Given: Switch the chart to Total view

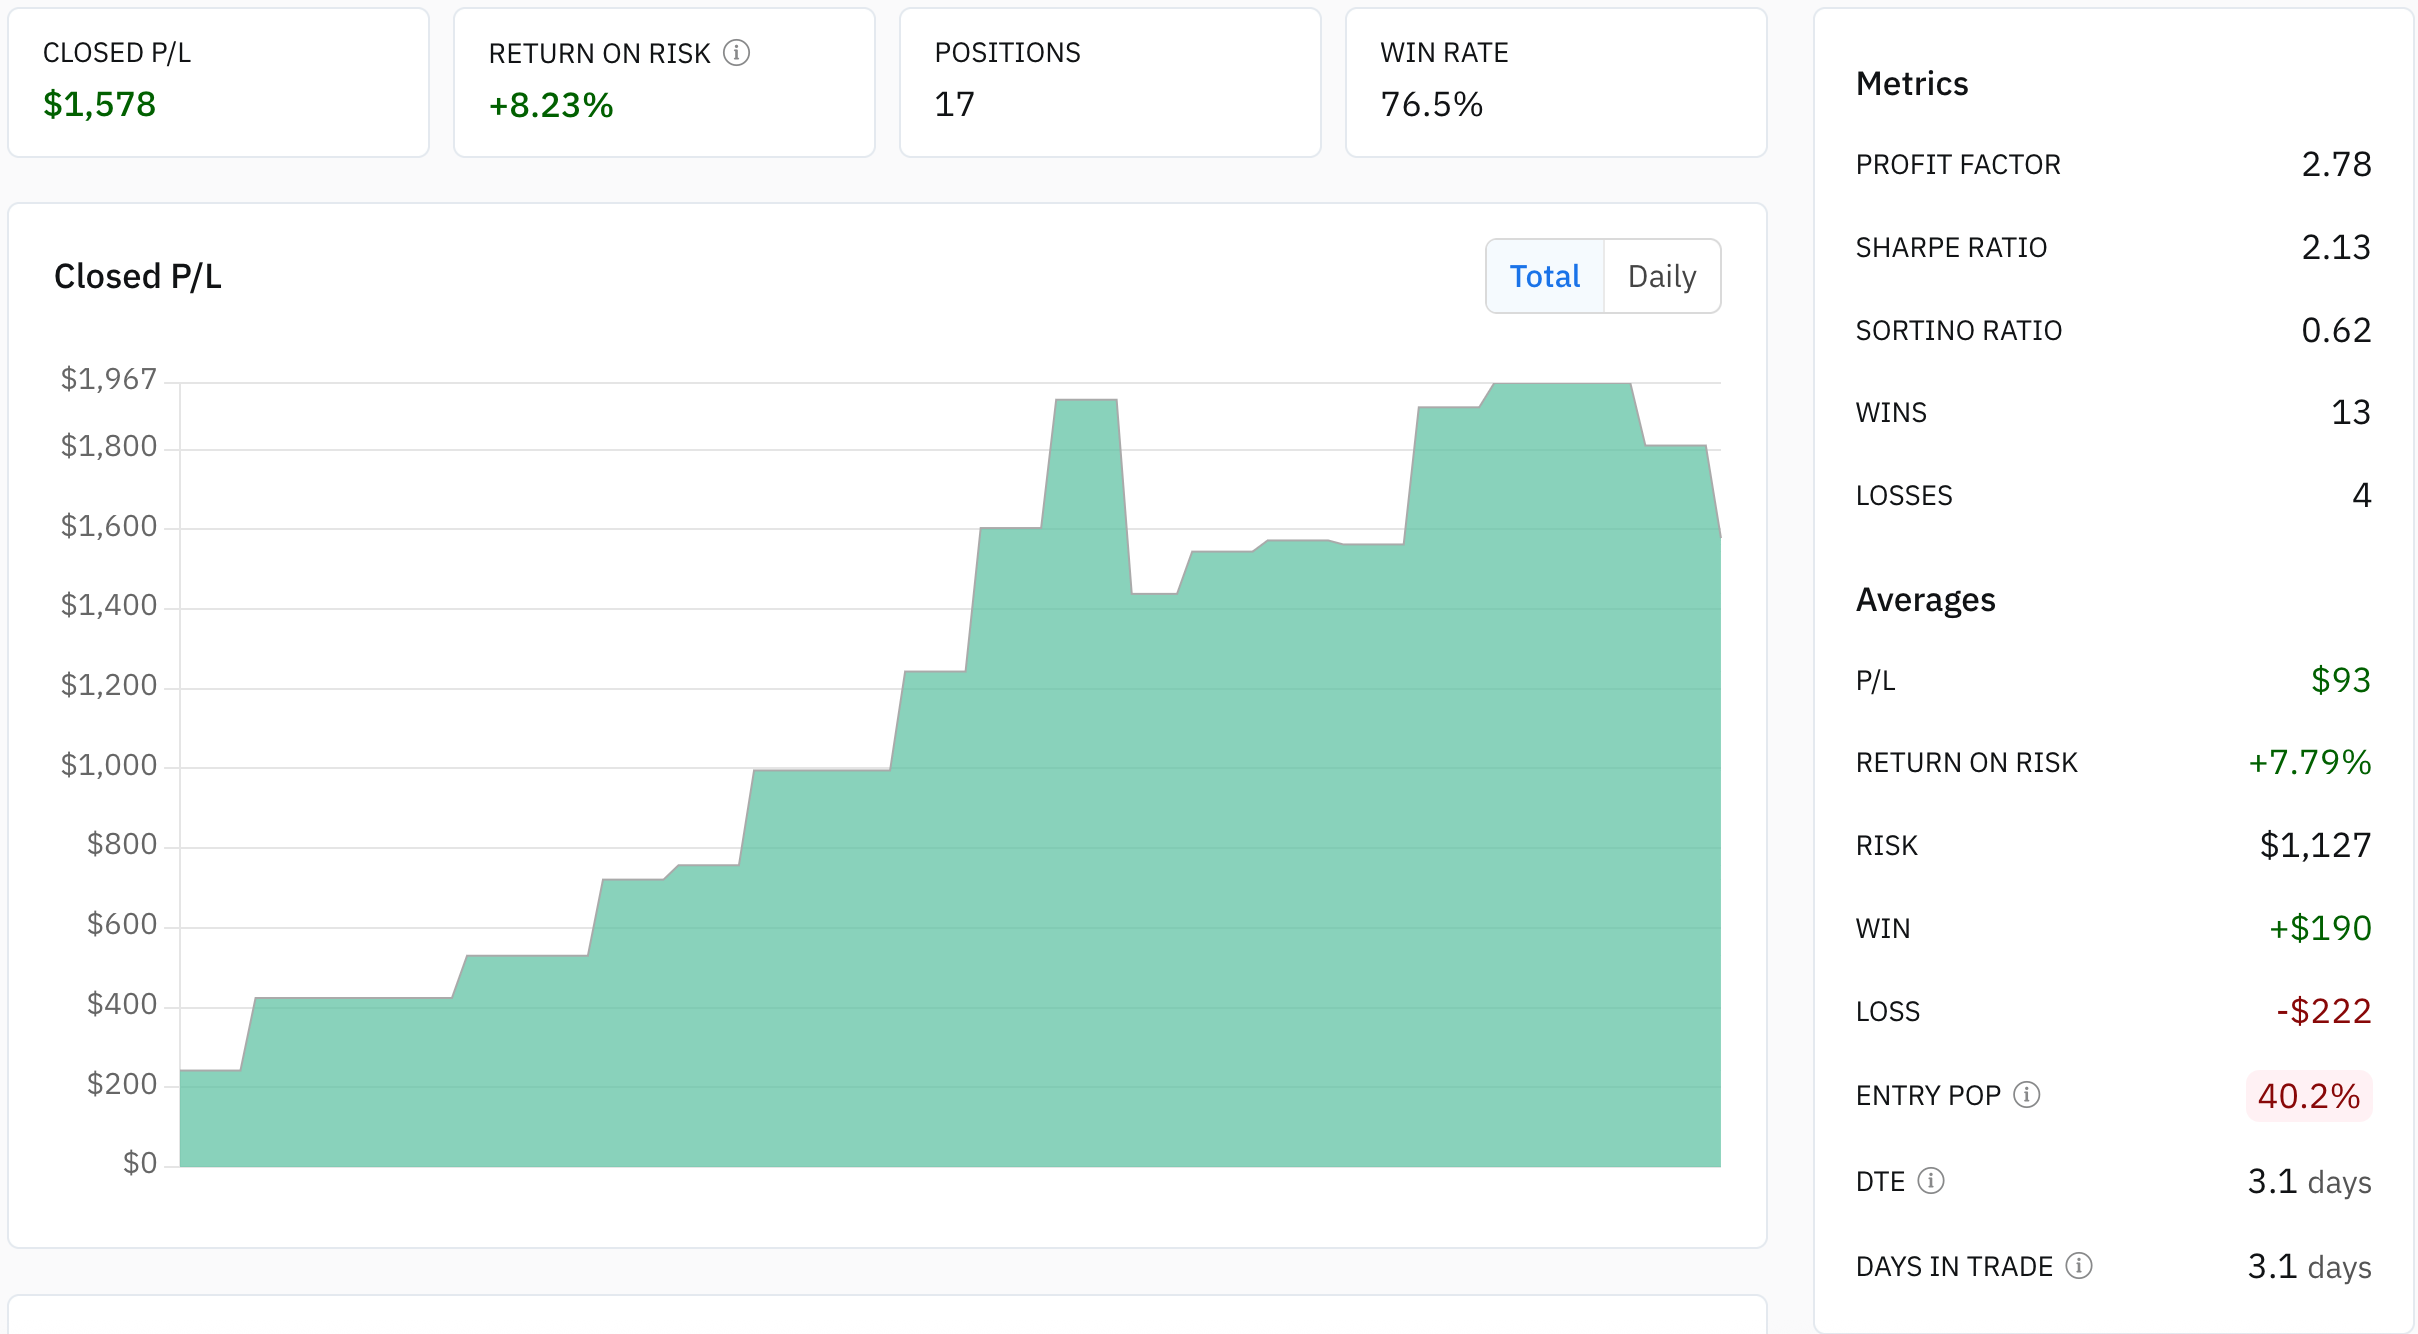Looking at the screenshot, I should 1544,276.
